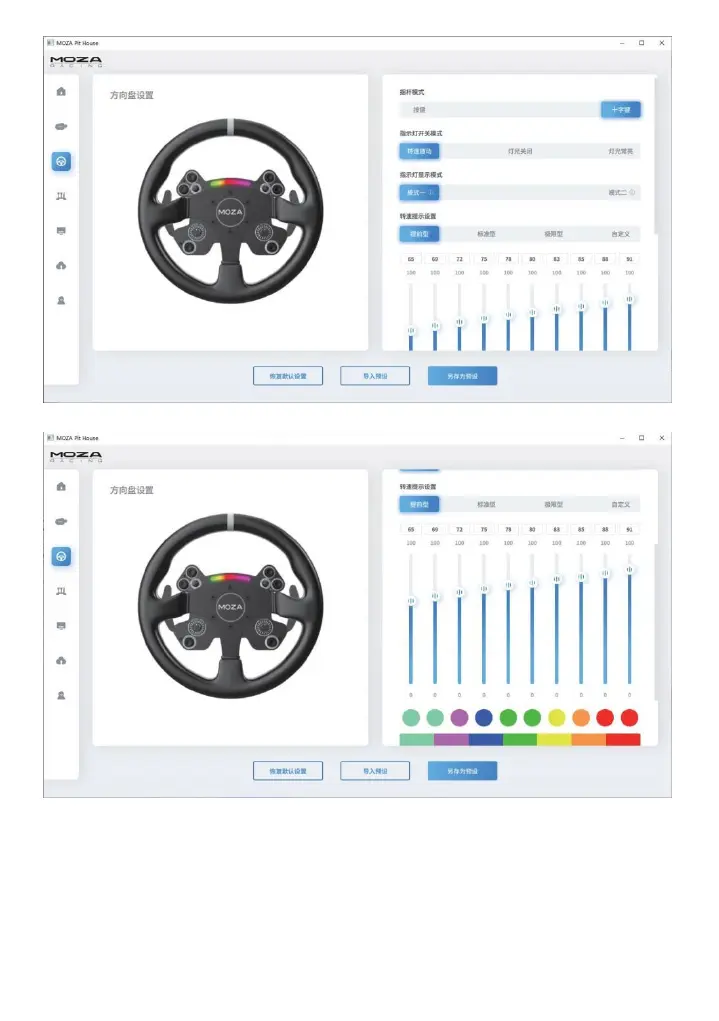Click 导入预设 button in top window
The image size is (719, 1021).
coord(375,376)
